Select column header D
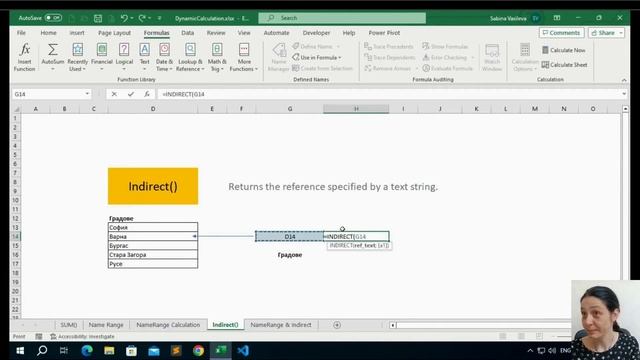Screen dimensions: 640x360 [x=153, y=109]
